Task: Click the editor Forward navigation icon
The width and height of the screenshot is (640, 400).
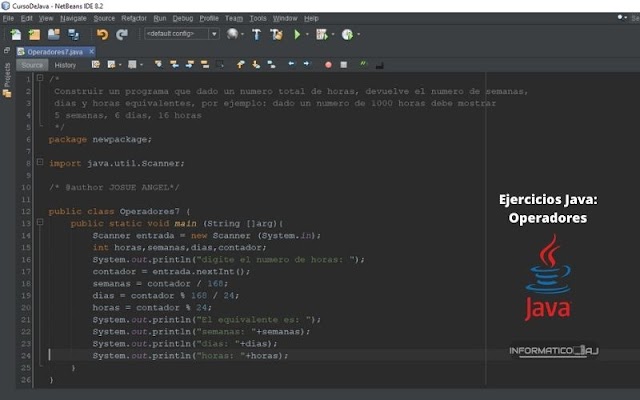Action: click(x=132, y=64)
